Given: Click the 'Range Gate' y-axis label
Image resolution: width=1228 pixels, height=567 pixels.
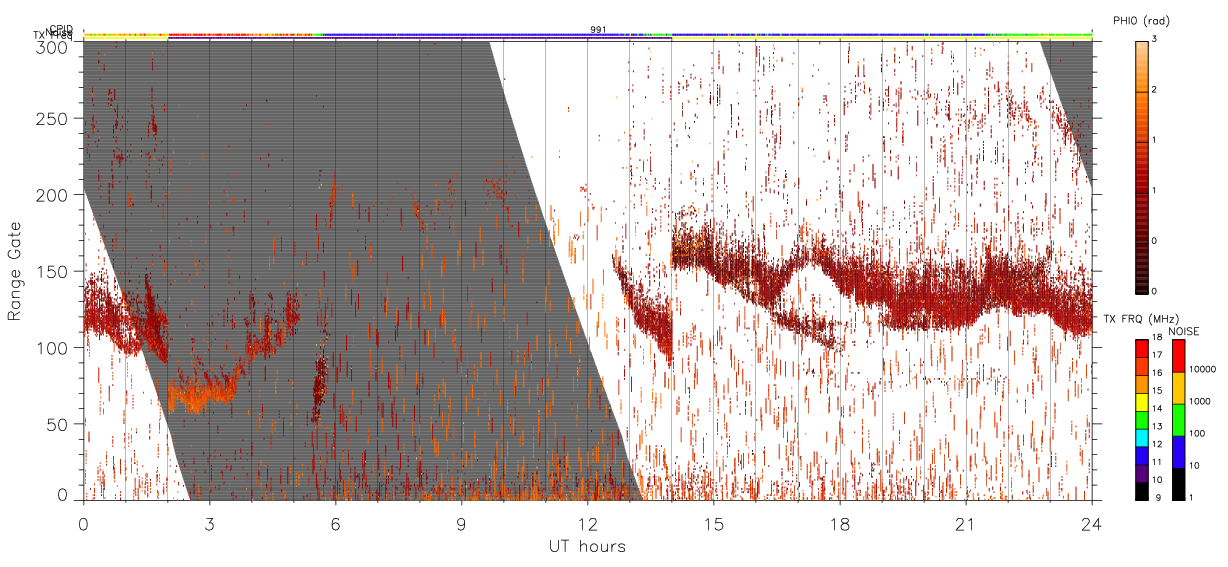Looking at the screenshot, I should 15,271.
